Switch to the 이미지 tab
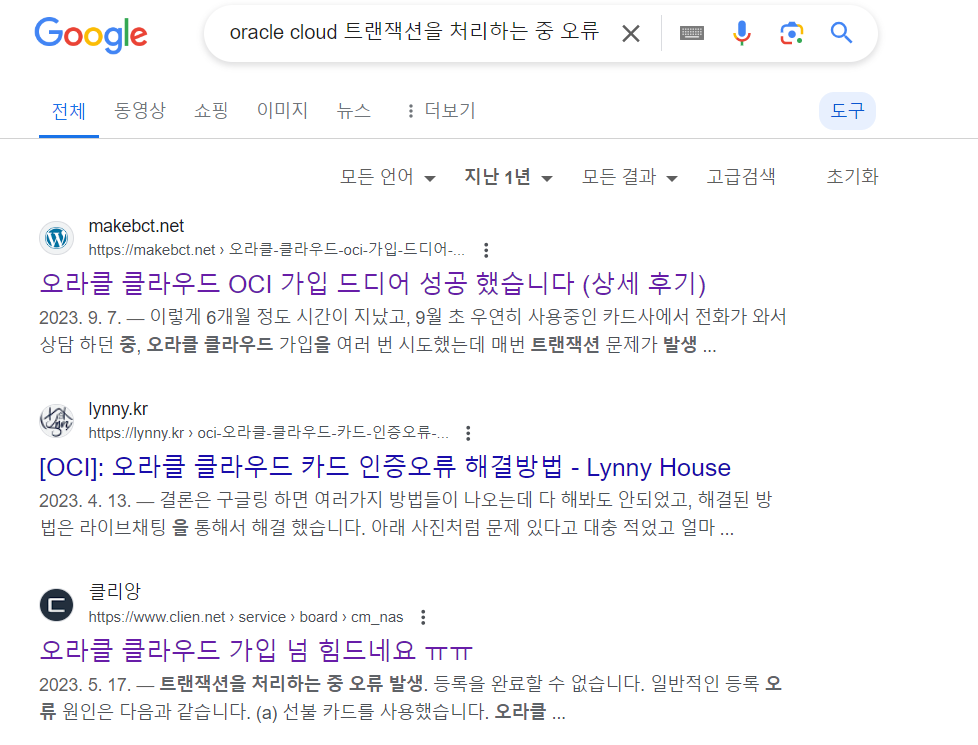 (283, 111)
